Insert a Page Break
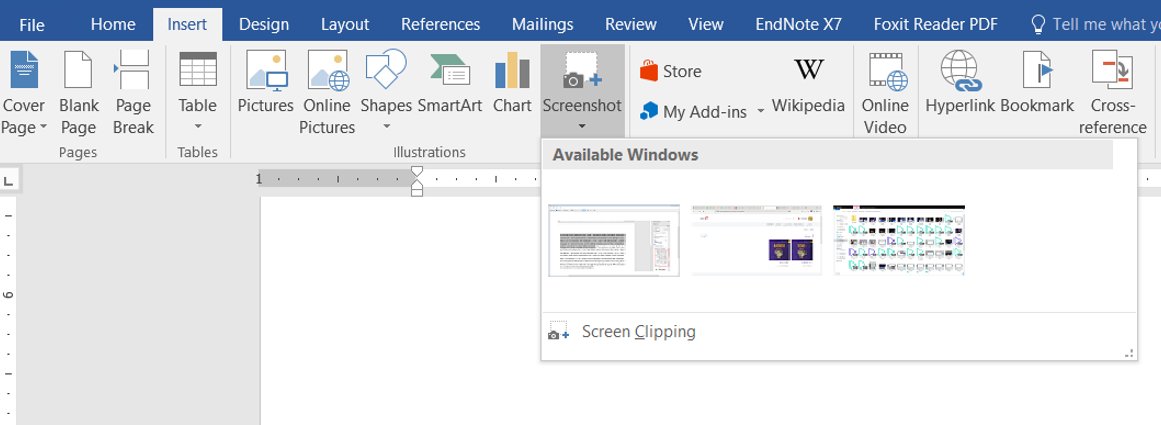1161x425 pixels. click(x=133, y=93)
